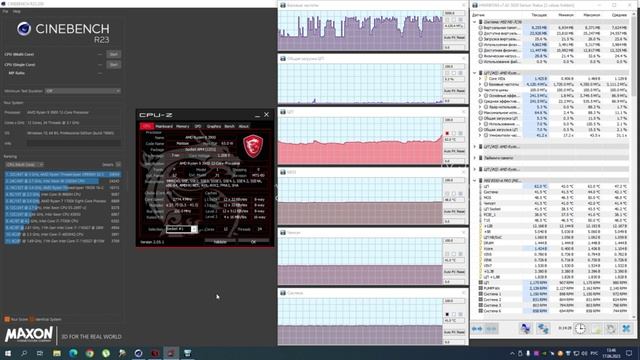Collapse the CPU sensor group containing Core VIDs
Screen dimensions: 640x360
(475, 73)
